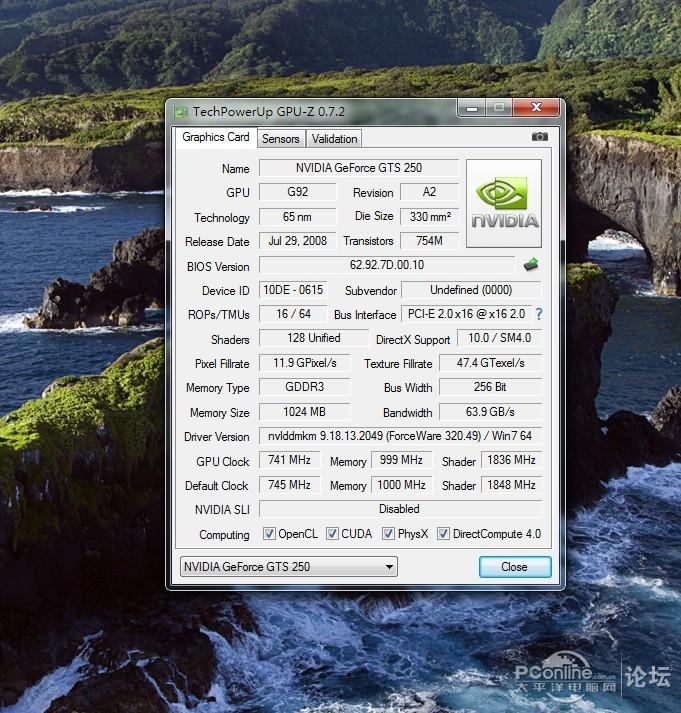Screen dimensions: 681x713
Task: Click the Bandwidth value 63.9 GB/s
Action: (491, 412)
